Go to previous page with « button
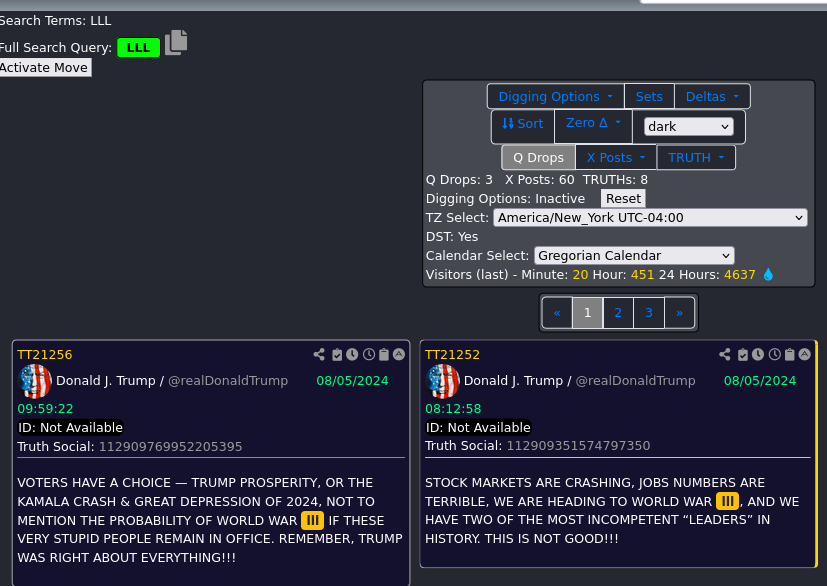Viewport: 827px width, 586px height. pyautogui.click(x=557, y=313)
